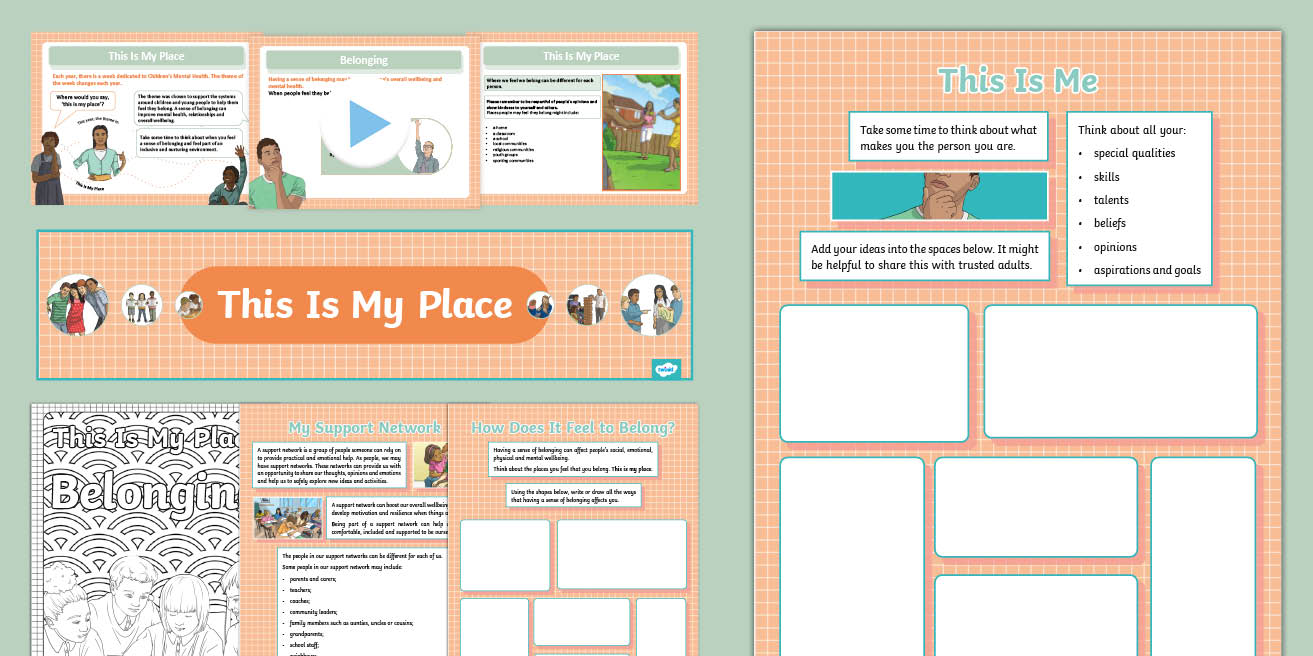Select 'community leaders;' in the support list
1313x656 pixels.
(313, 612)
